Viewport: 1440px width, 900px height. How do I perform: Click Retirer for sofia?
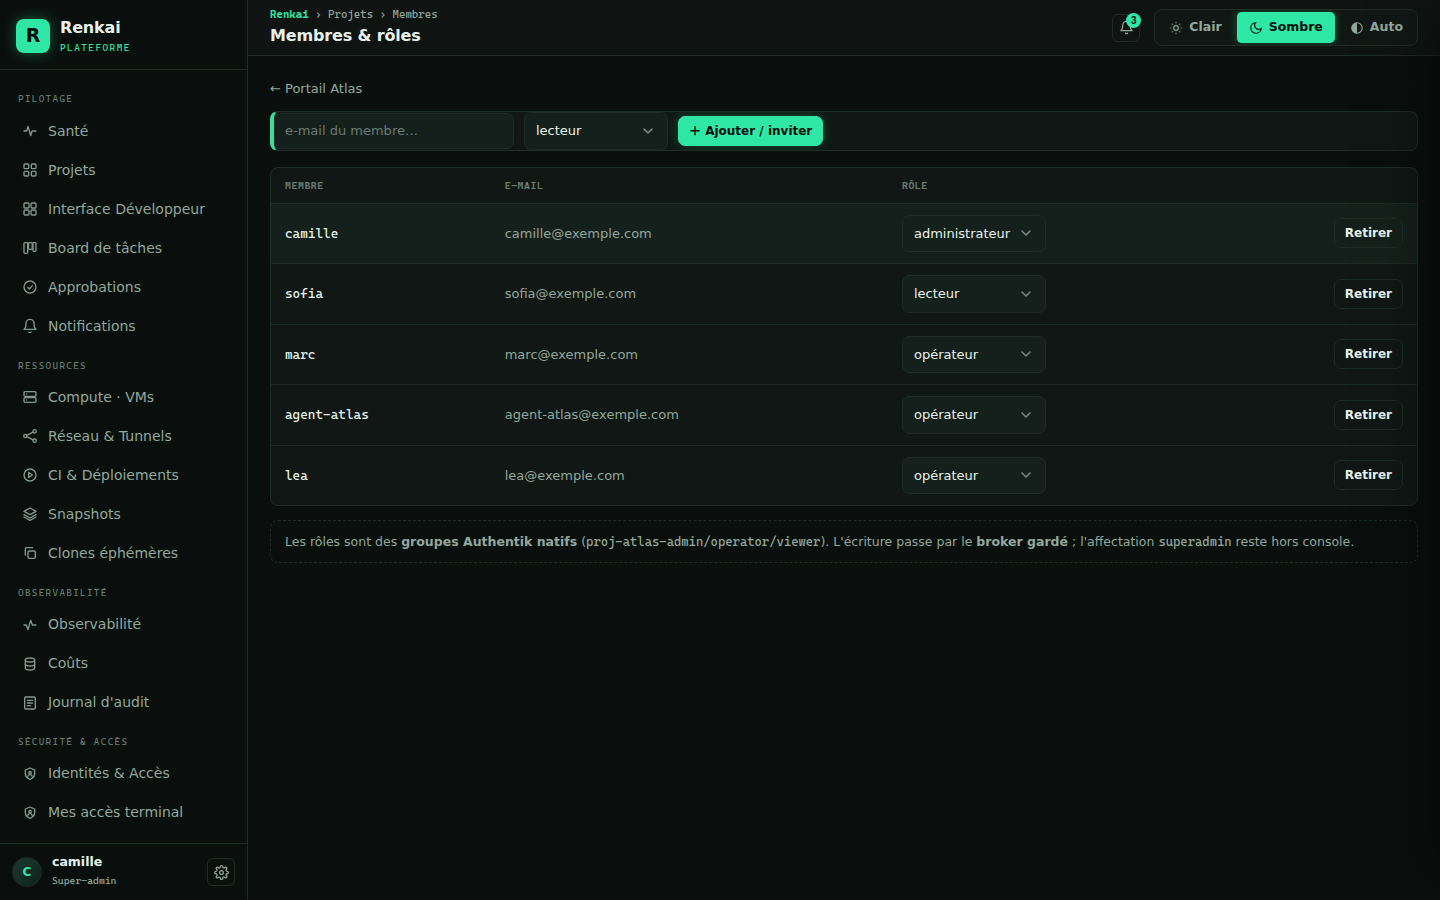1368,294
